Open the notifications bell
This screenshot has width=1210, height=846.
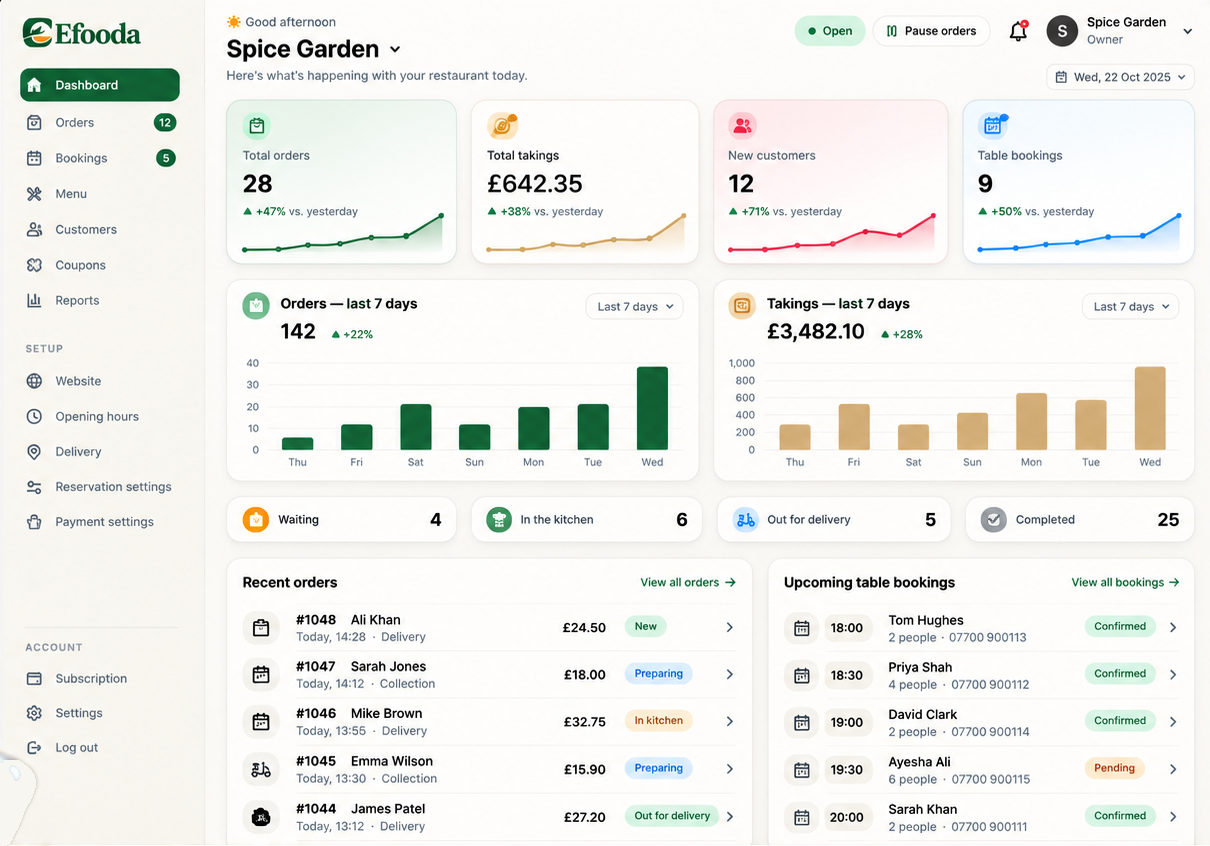[1018, 31]
